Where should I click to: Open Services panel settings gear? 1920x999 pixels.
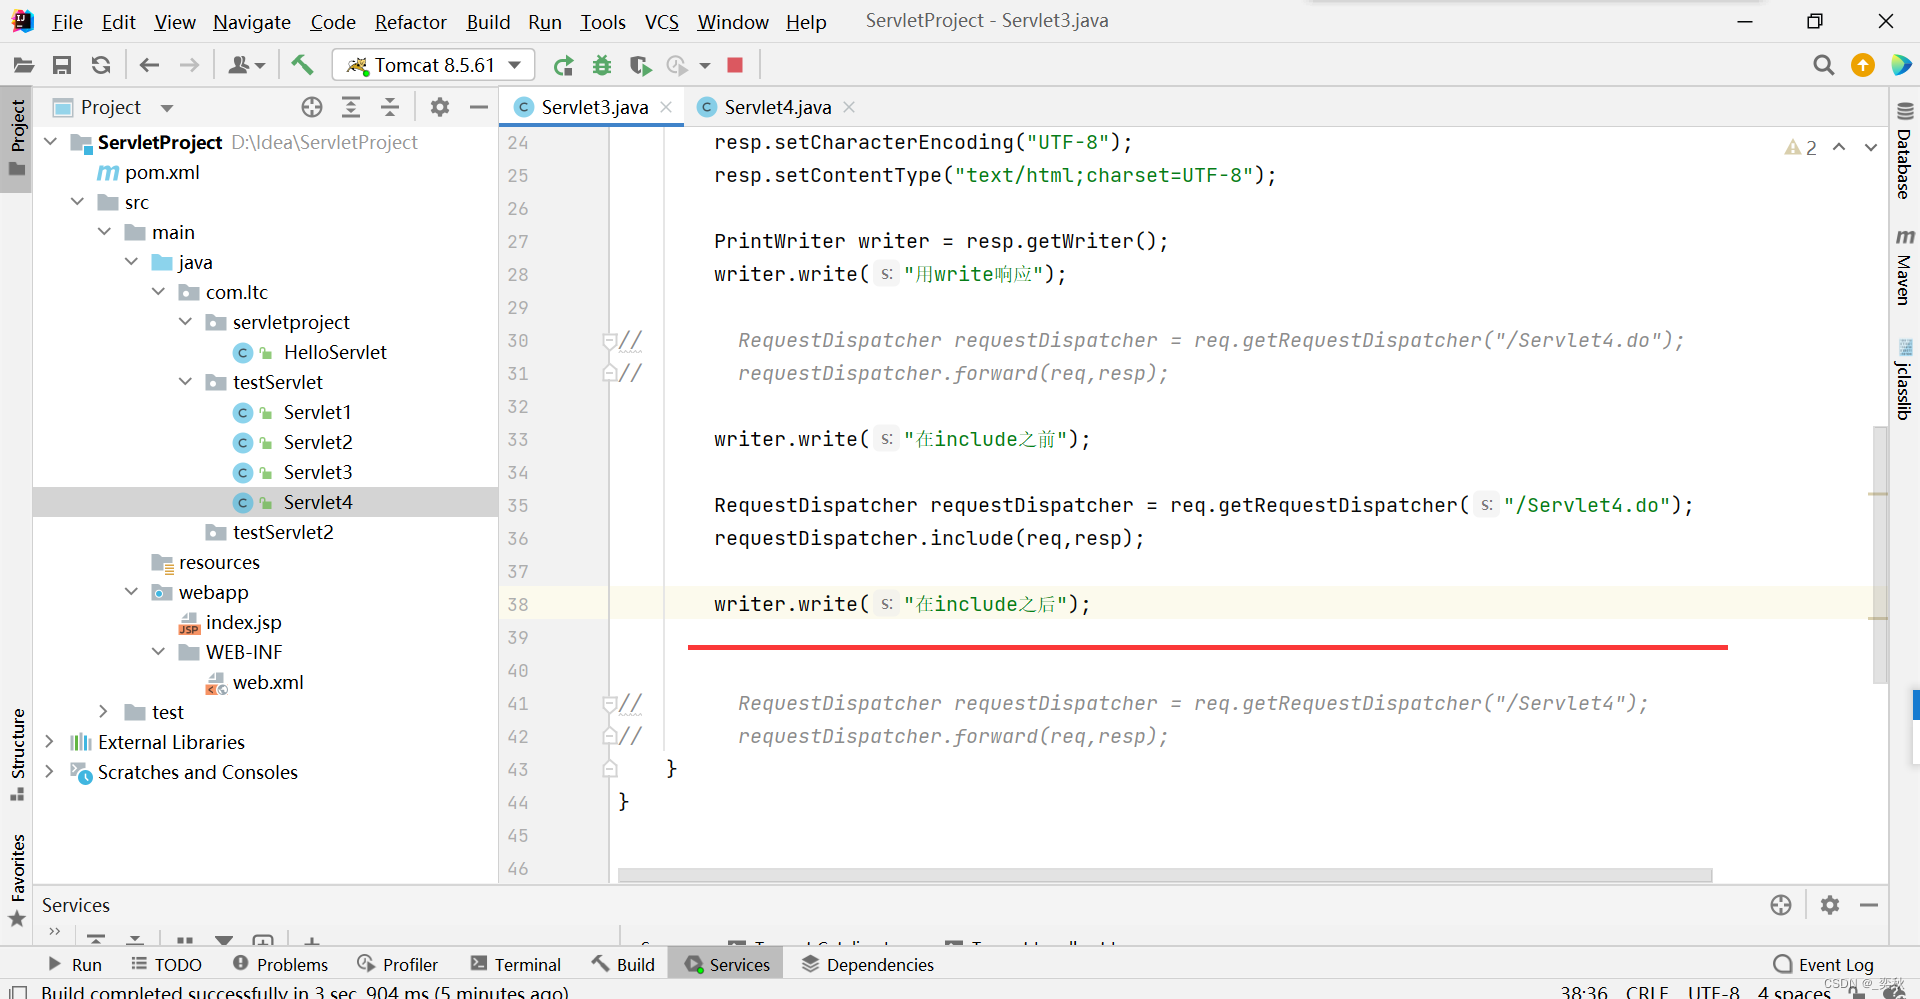click(x=1830, y=905)
